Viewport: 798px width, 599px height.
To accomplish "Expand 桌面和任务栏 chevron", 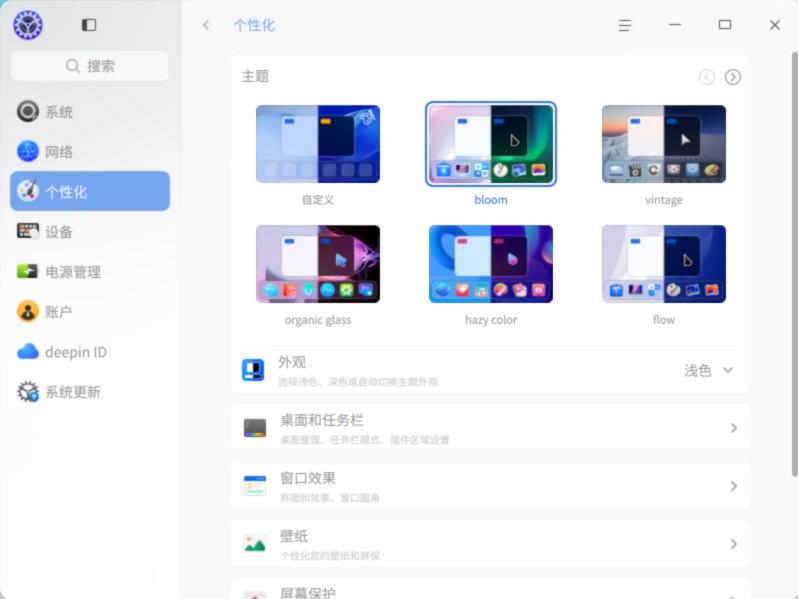I will [x=733, y=428].
